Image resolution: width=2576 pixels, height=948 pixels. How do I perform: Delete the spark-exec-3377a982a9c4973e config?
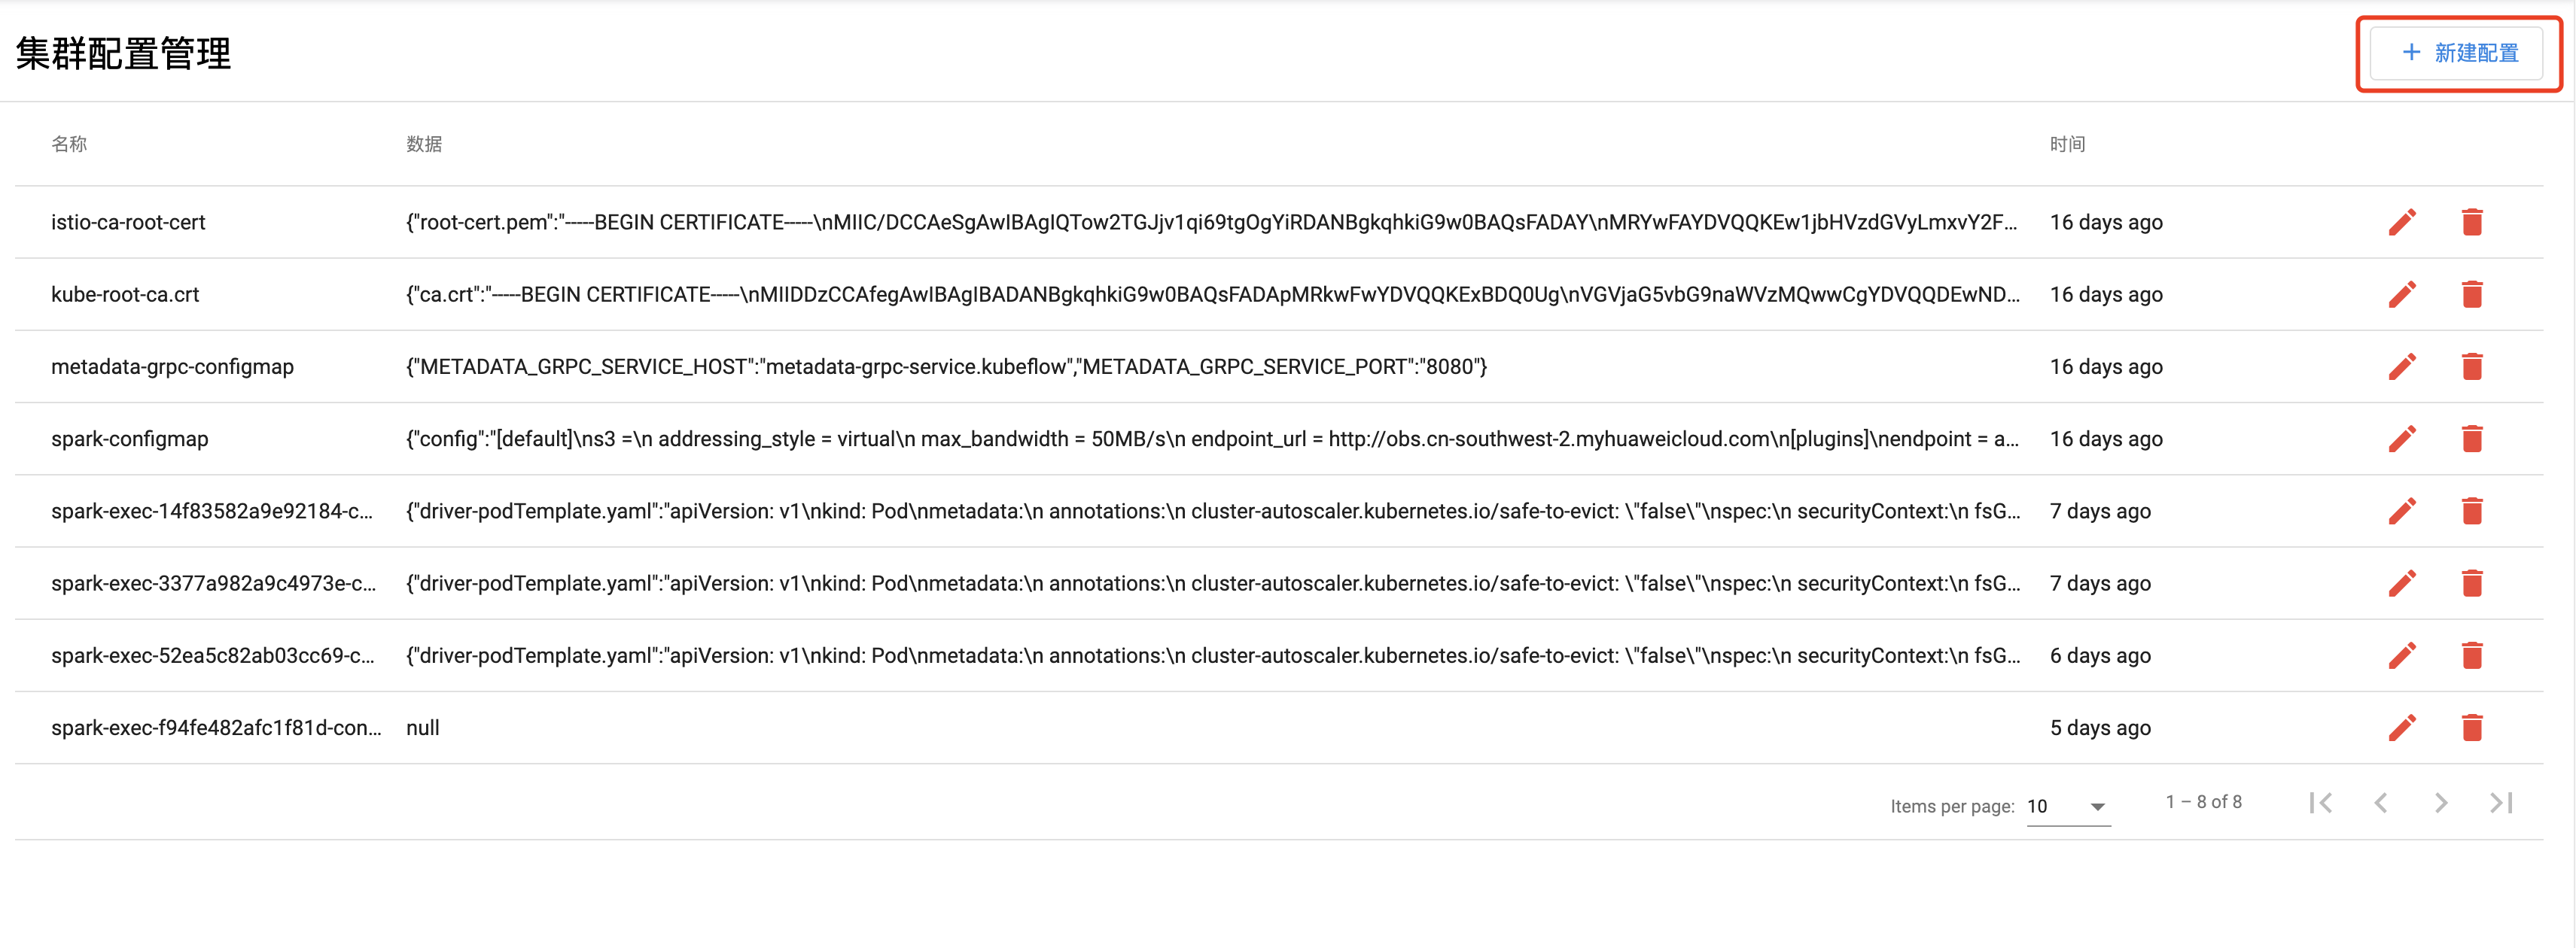click(2472, 583)
